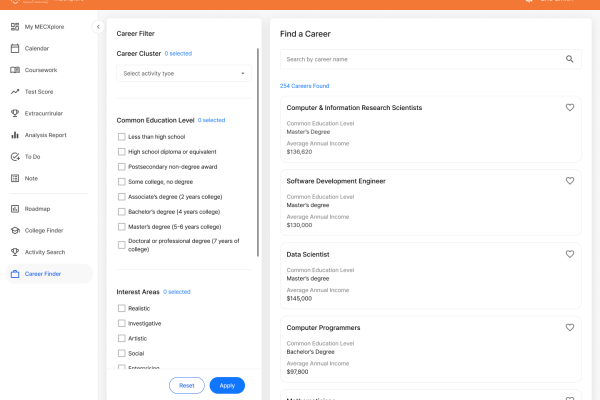Click the search magnifier icon in Find a Career

[x=569, y=59]
